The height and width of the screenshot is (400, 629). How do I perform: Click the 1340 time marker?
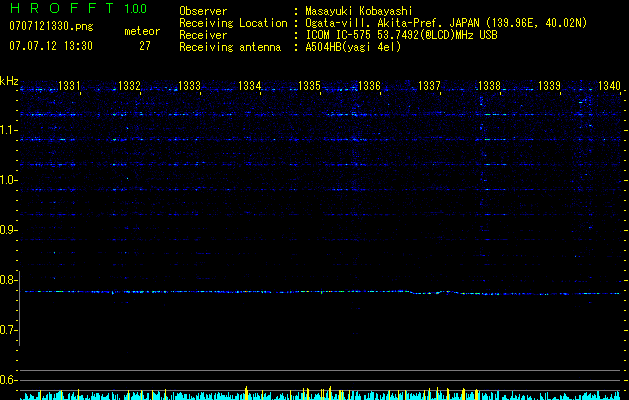click(x=609, y=86)
